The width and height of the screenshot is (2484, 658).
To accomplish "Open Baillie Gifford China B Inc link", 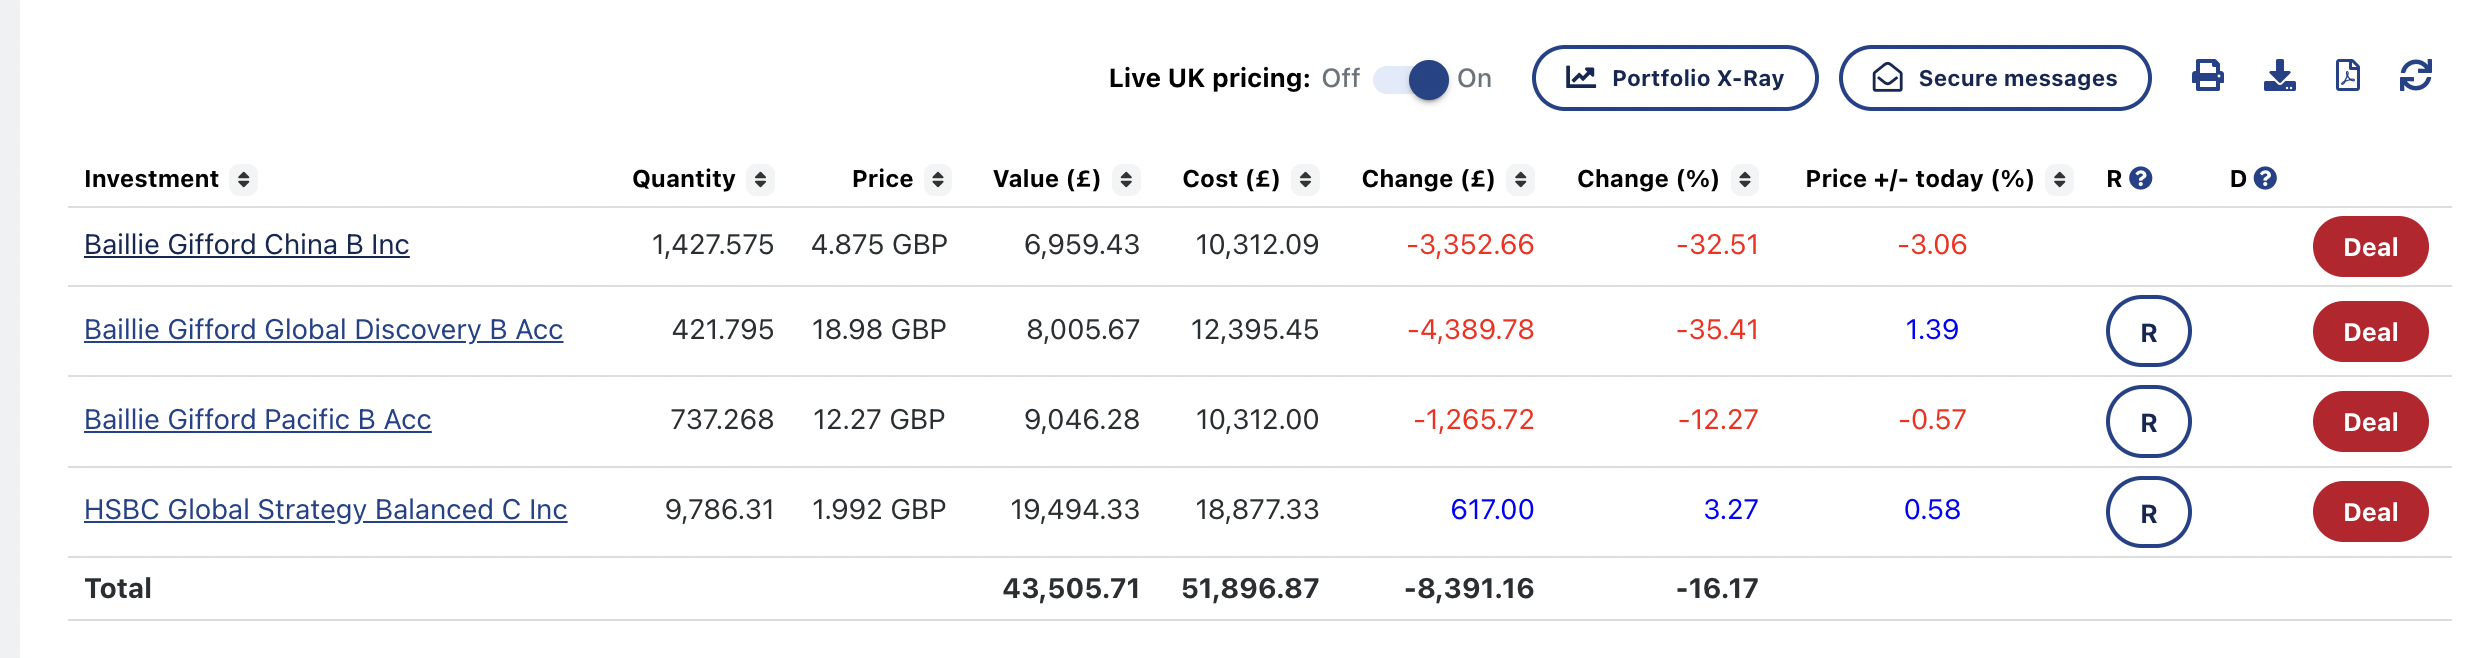I will pos(246,245).
